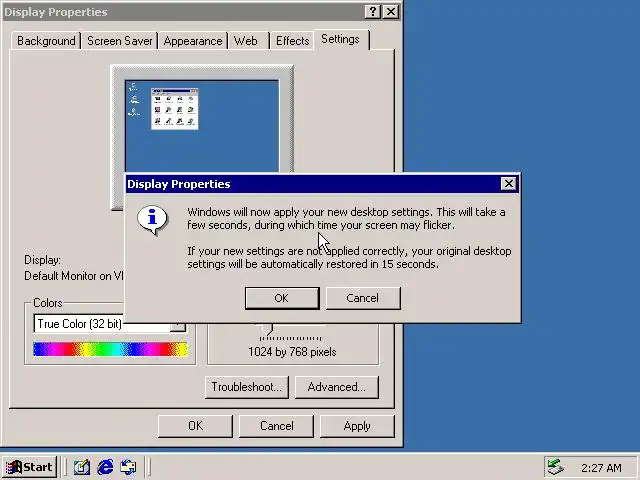Click the screen area resolution slider
The image size is (640, 480).
tap(267, 329)
